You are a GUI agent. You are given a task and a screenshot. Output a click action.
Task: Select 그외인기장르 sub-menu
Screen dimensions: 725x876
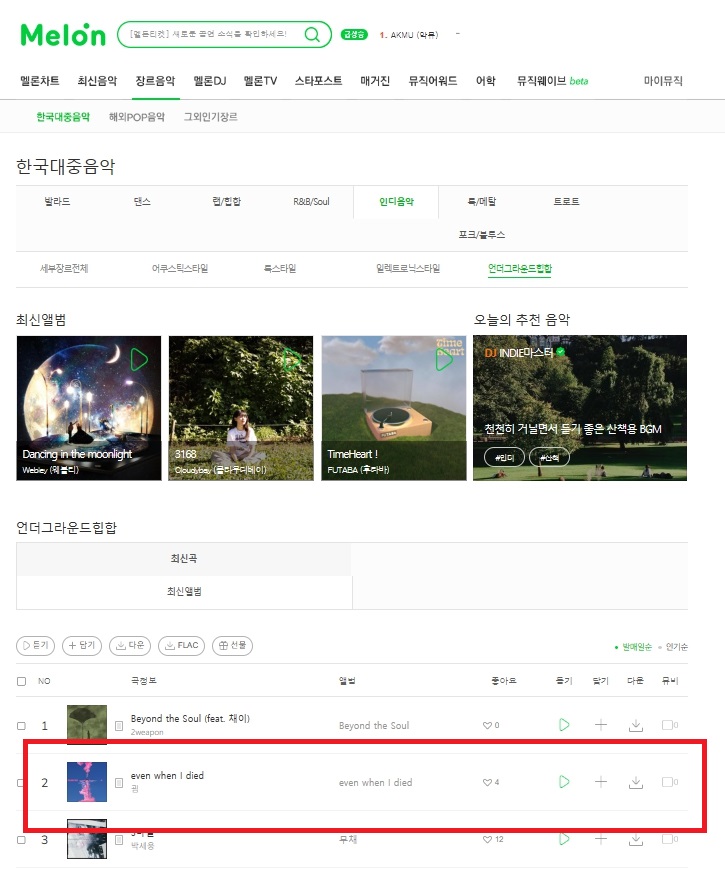211,117
